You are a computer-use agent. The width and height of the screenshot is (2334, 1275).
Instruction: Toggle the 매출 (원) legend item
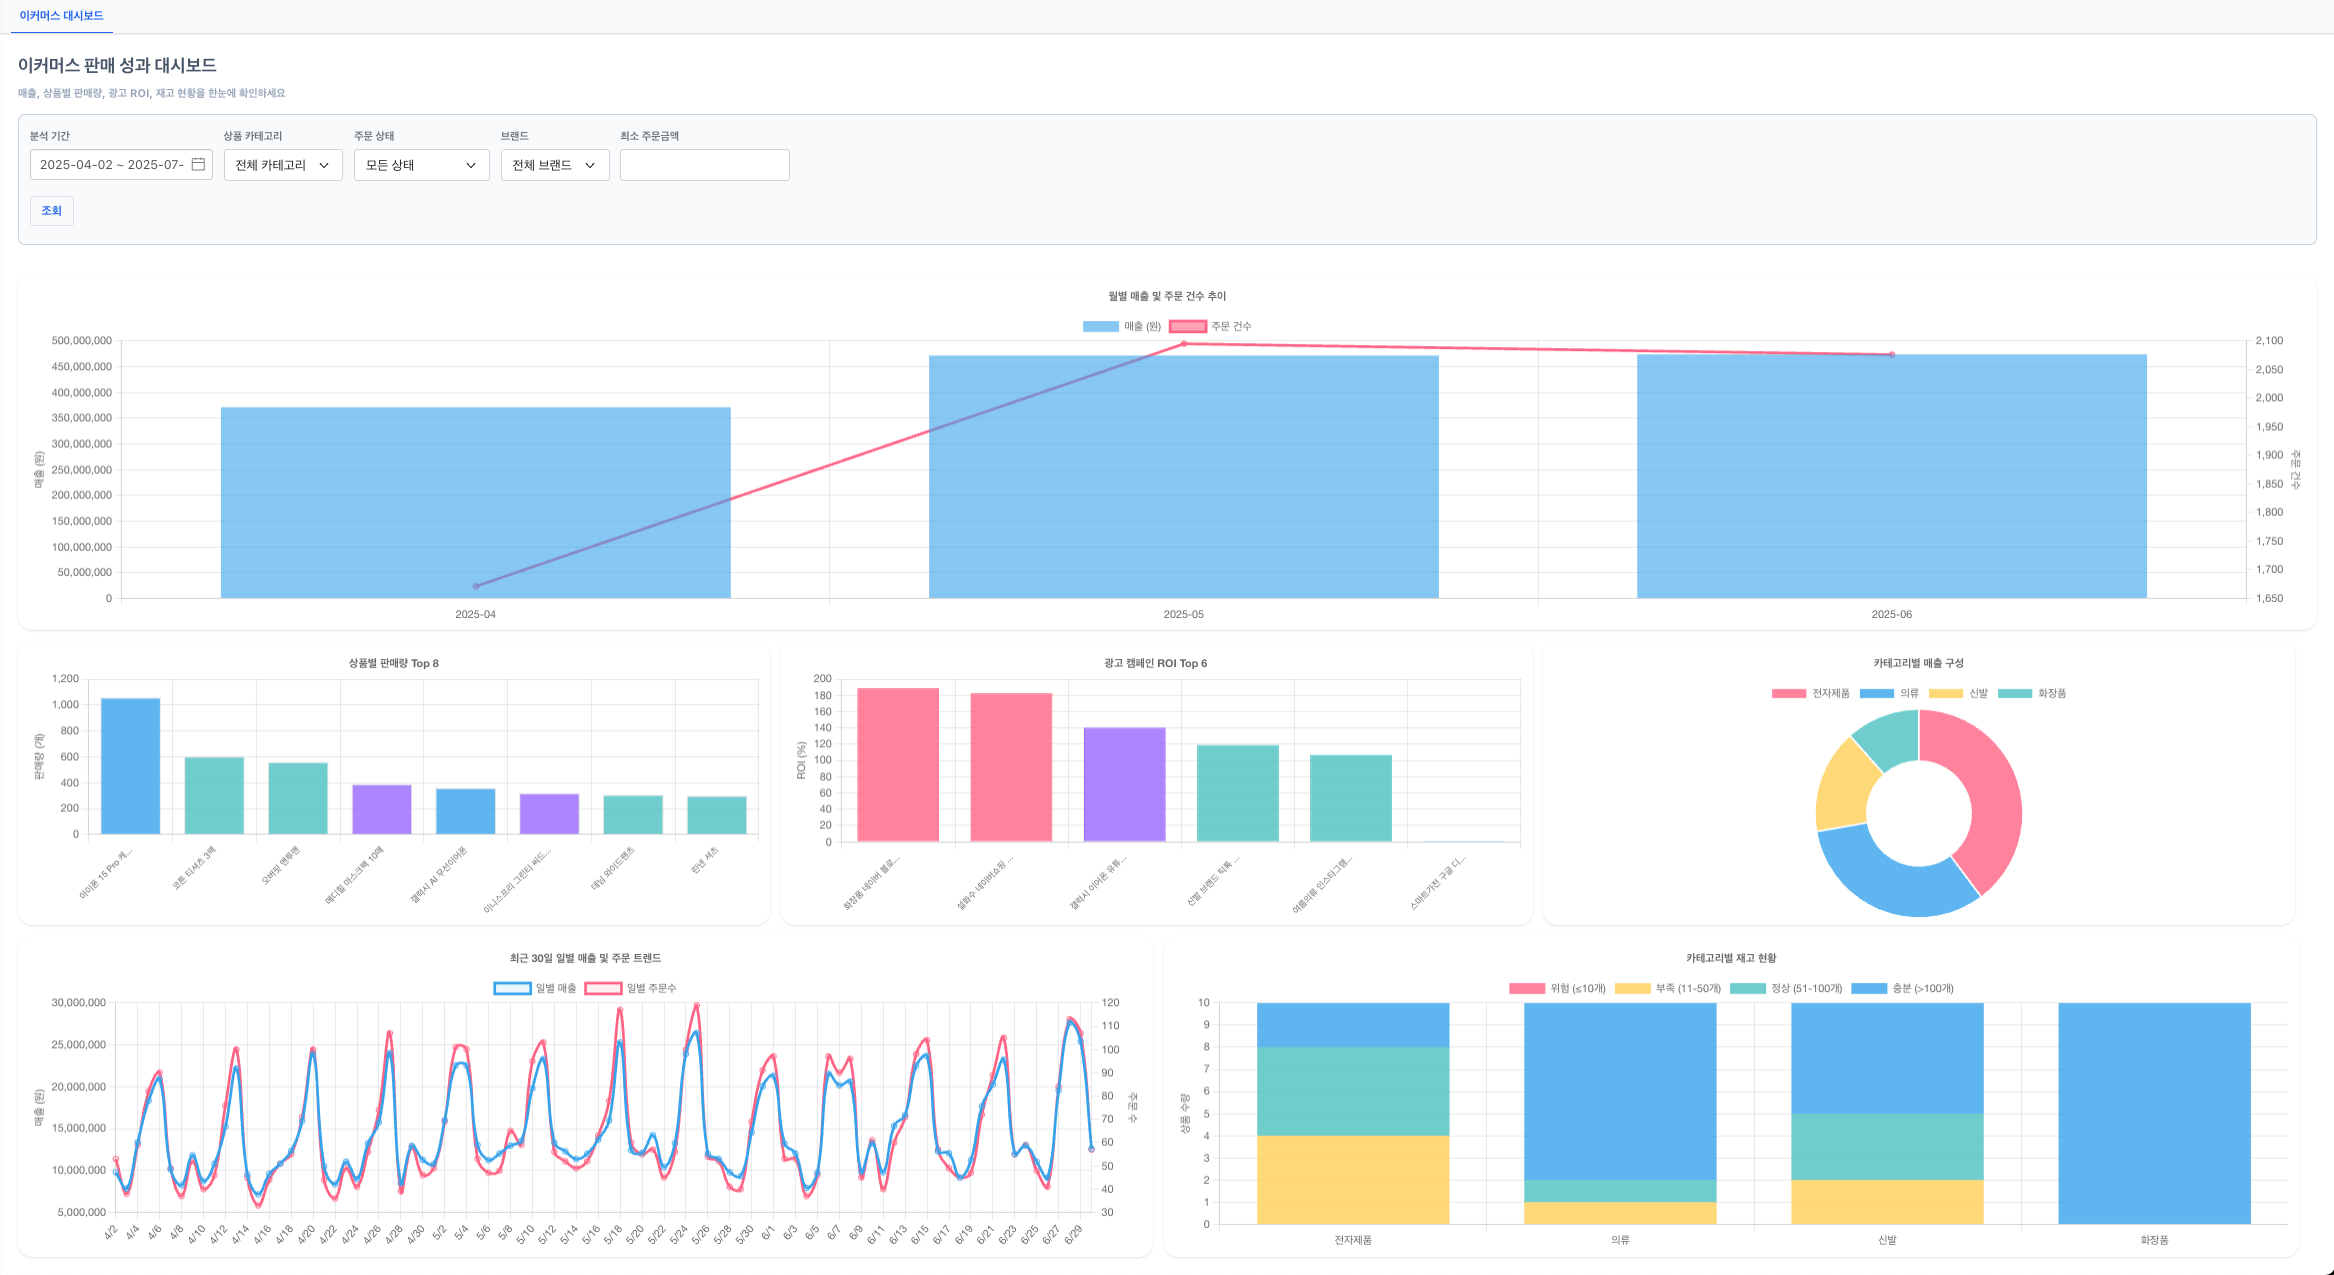[x=1121, y=326]
